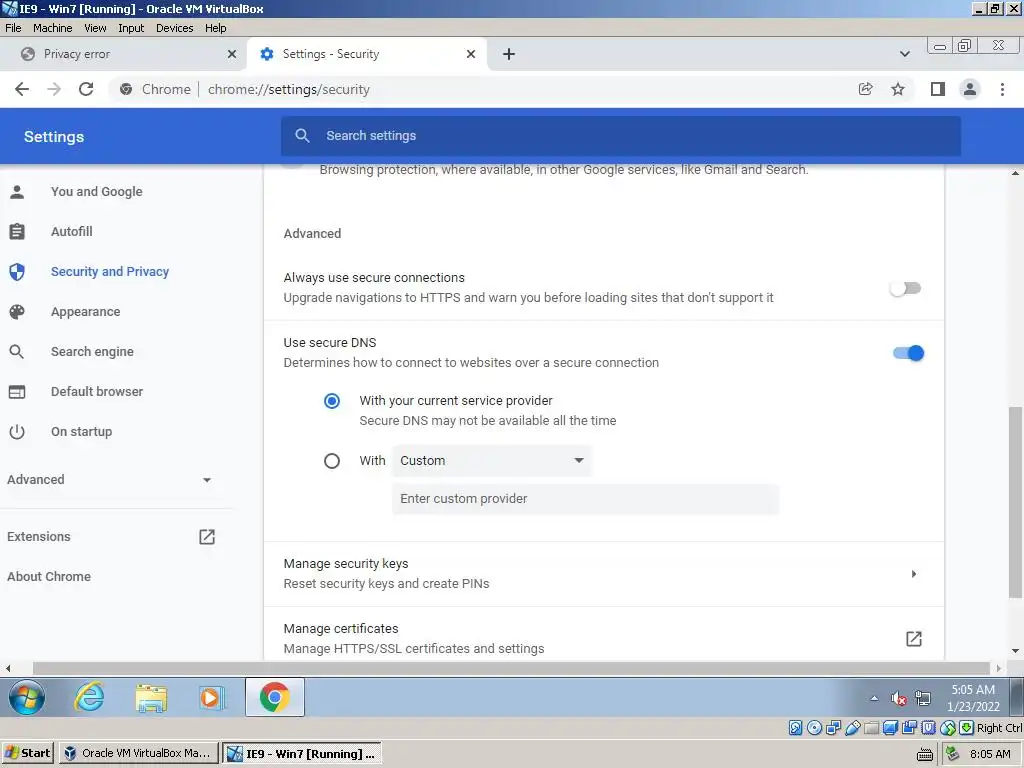The height and width of the screenshot is (768, 1024).
Task: Select the custom provider radio button
Action: (x=332, y=461)
